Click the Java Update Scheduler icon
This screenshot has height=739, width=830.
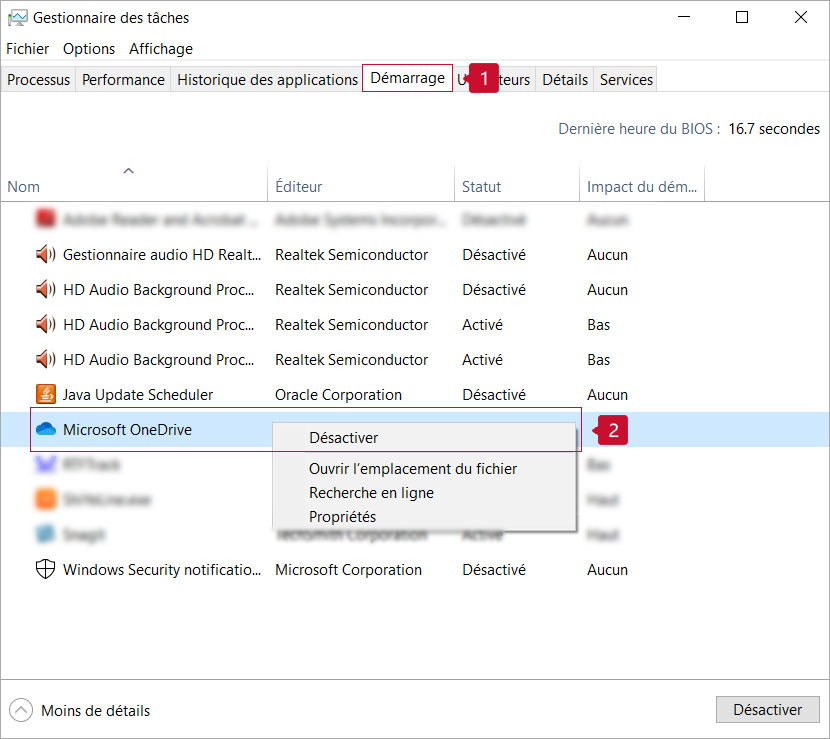46,395
